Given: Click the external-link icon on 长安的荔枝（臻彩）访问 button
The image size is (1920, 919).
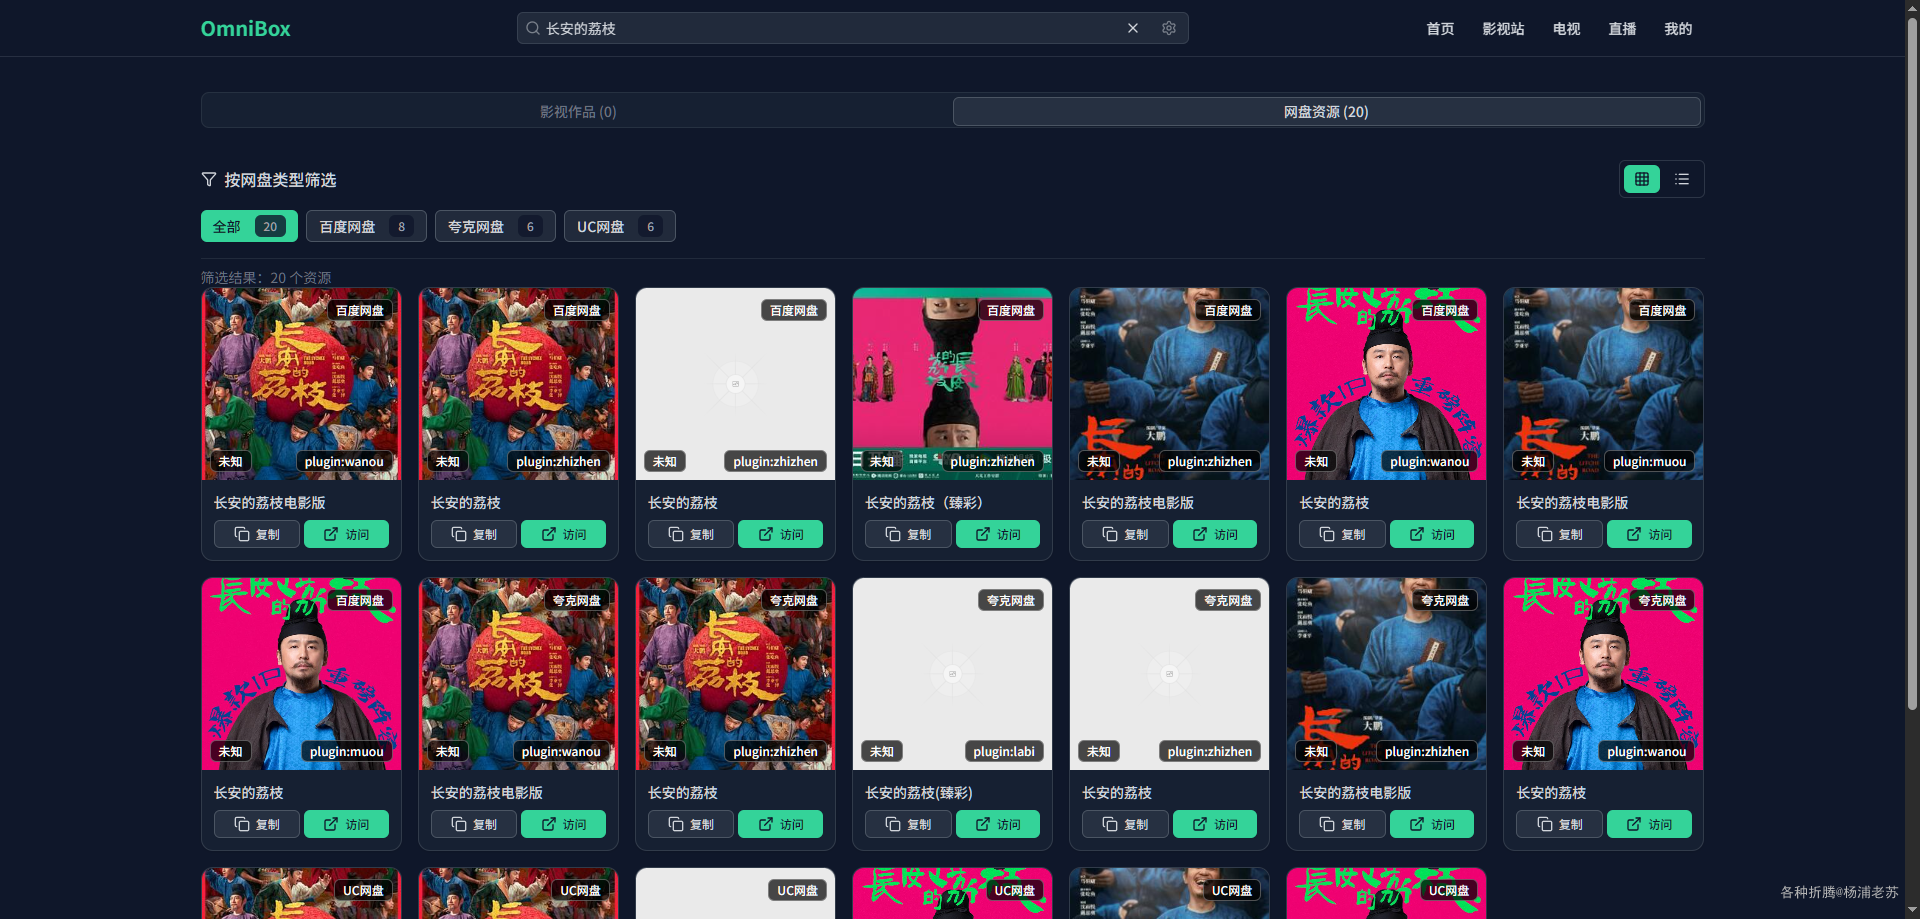Looking at the screenshot, I should (981, 534).
